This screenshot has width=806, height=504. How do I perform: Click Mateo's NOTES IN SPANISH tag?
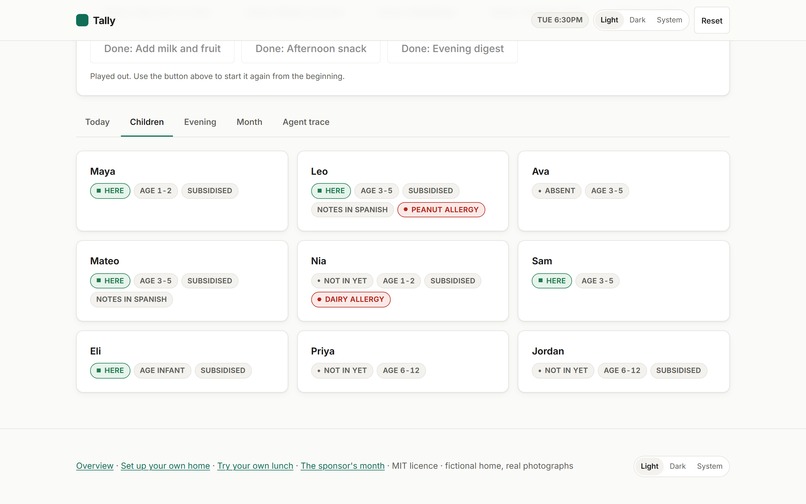[x=131, y=299]
